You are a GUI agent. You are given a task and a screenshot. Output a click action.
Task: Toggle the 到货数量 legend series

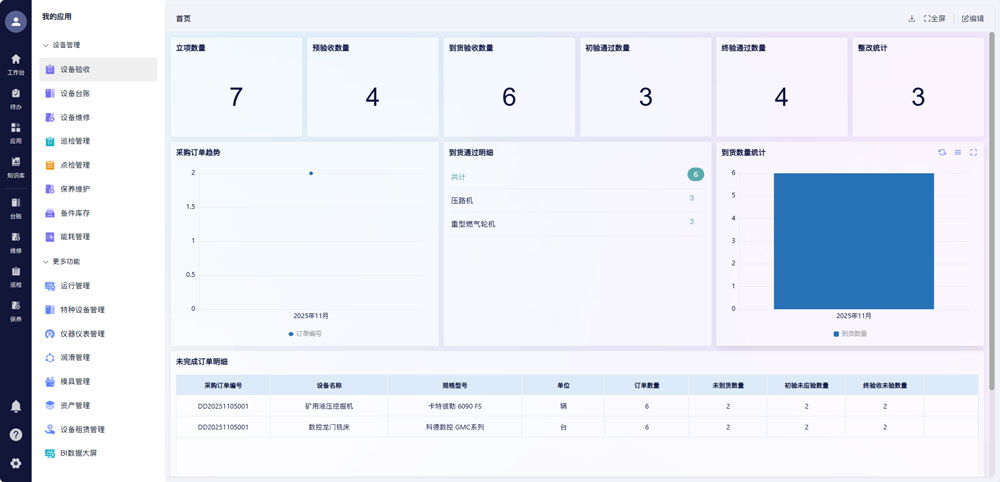[x=850, y=333]
